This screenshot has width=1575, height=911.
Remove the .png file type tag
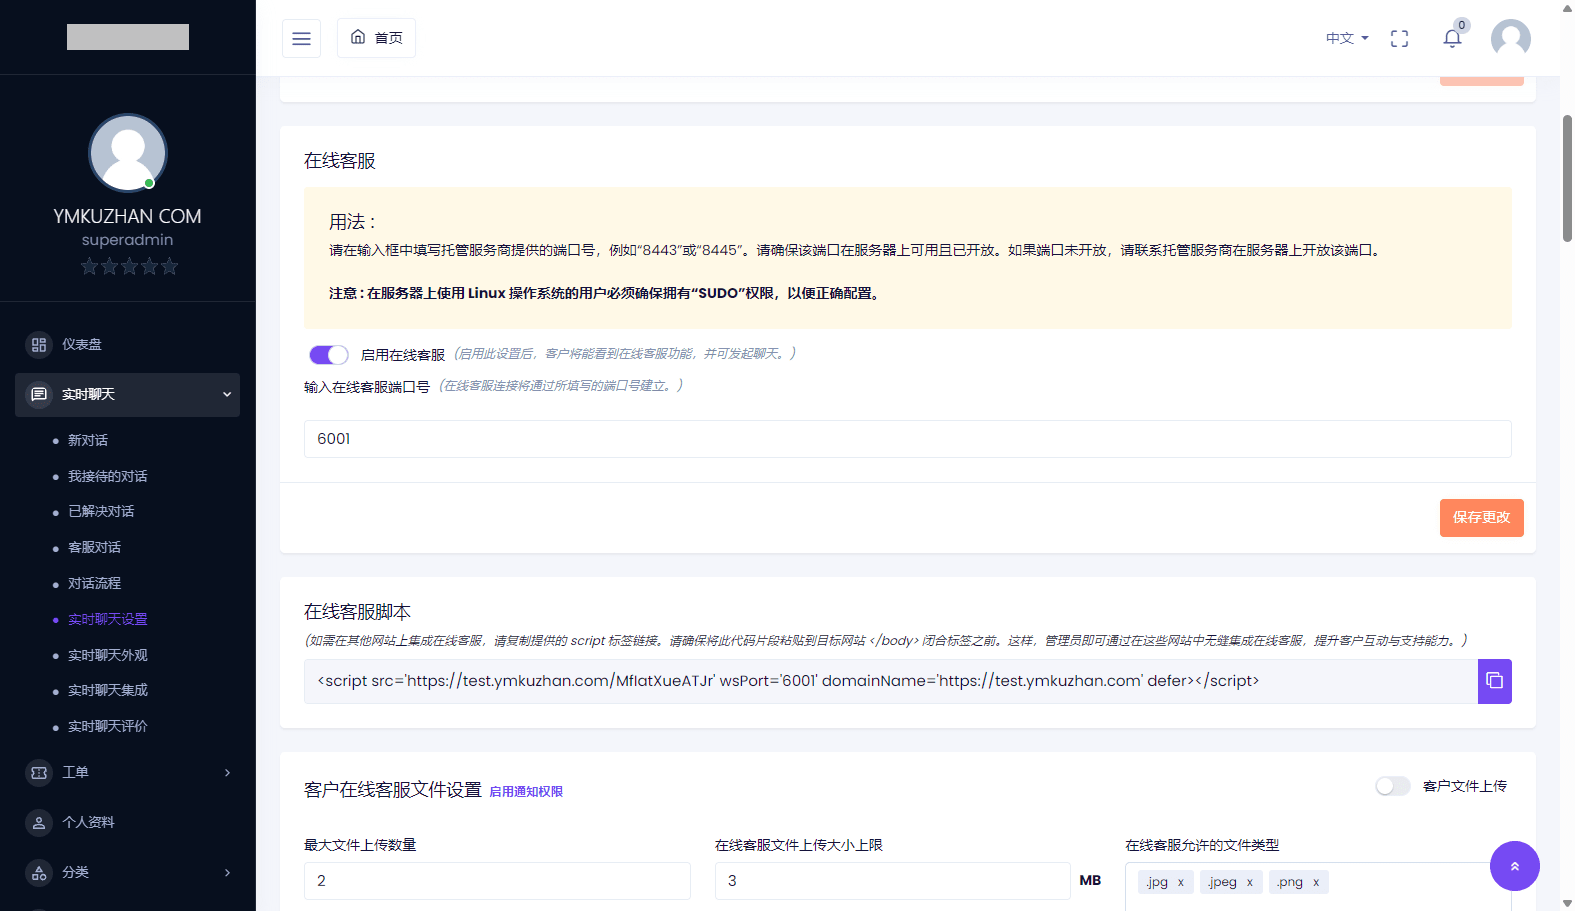coord(1316,882)
